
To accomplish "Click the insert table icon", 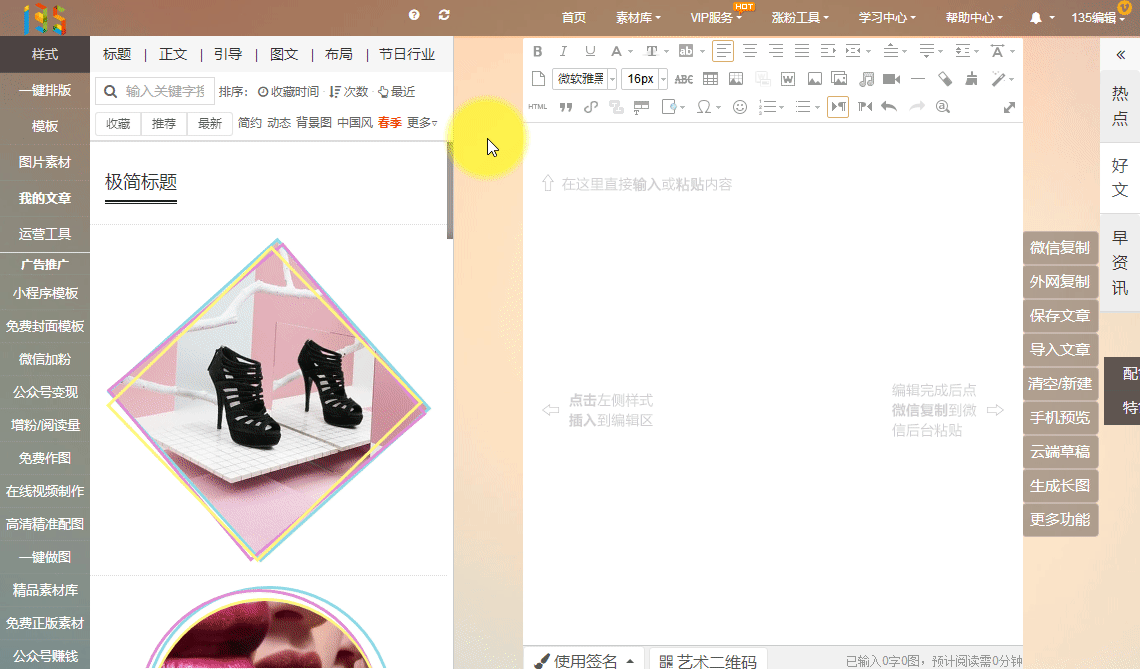I will pos(710,79).
